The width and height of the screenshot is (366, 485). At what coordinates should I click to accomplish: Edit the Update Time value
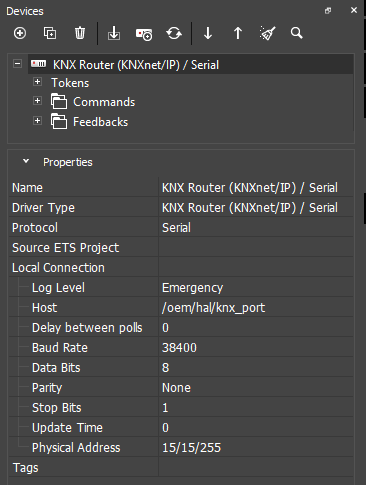coord(256,427)
